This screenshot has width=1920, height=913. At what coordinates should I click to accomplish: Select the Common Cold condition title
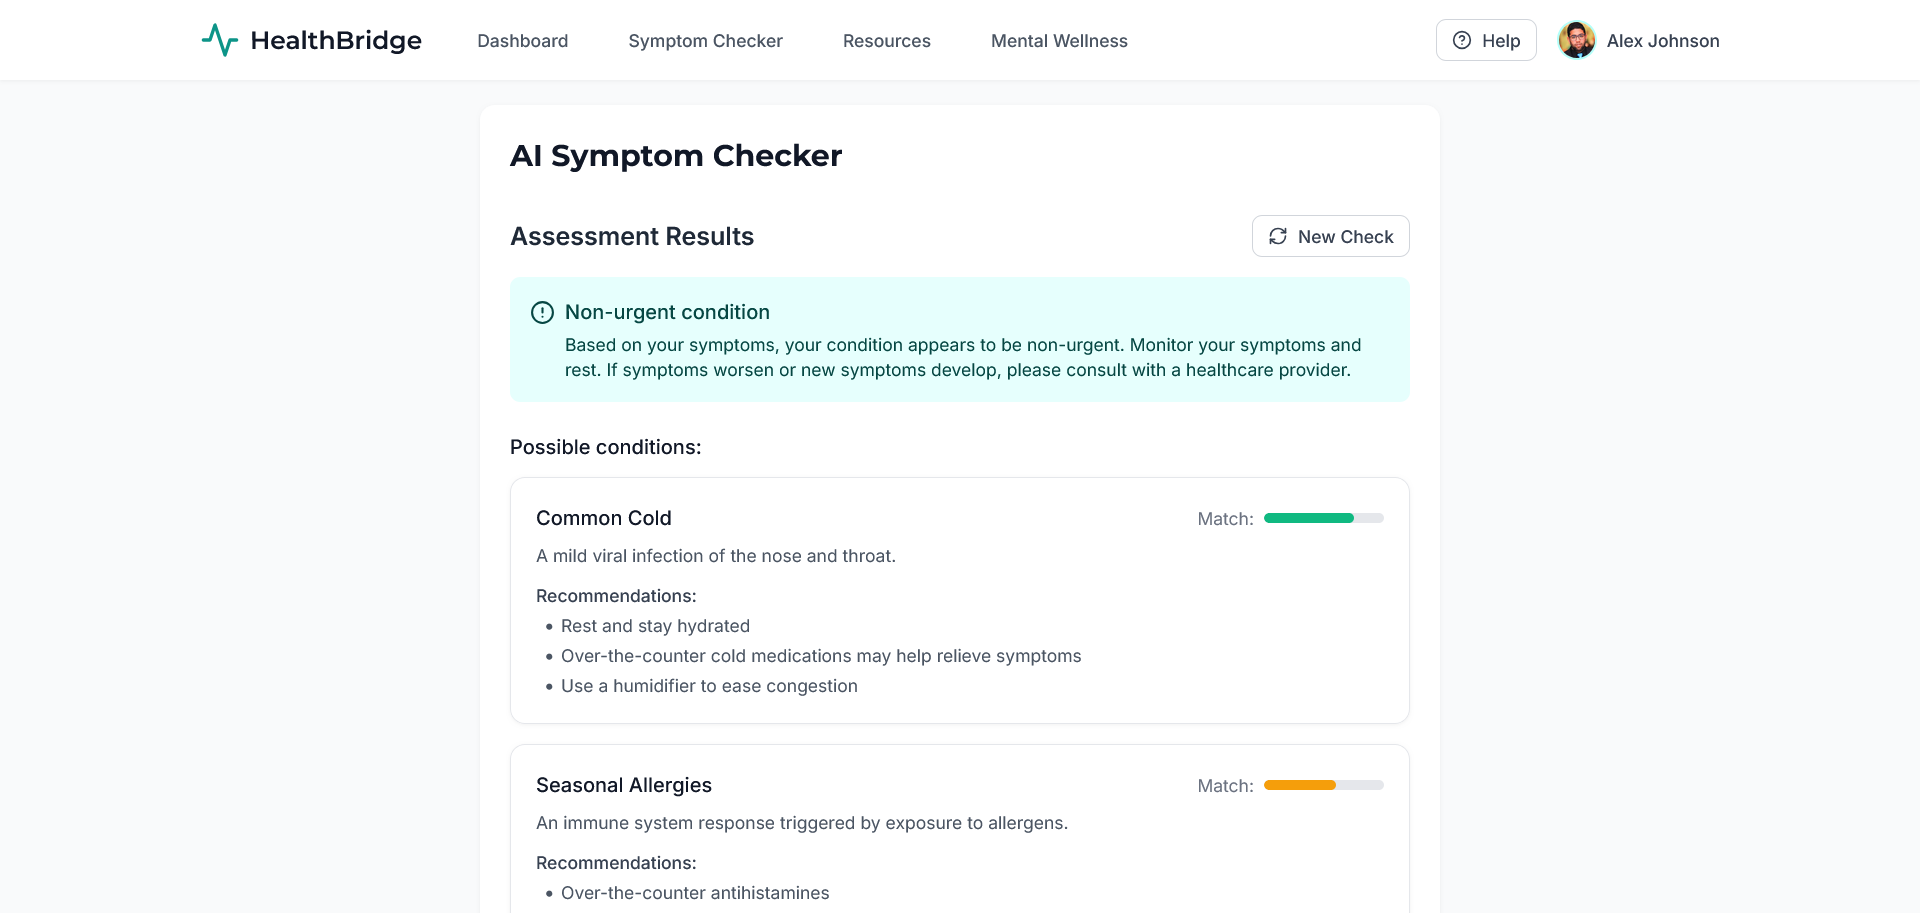603,518
